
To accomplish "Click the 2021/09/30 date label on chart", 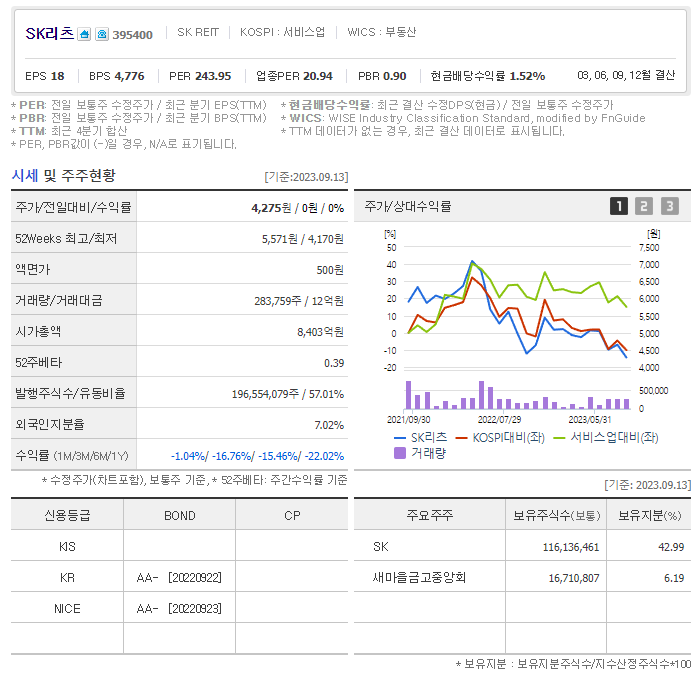I will [409, 420].
